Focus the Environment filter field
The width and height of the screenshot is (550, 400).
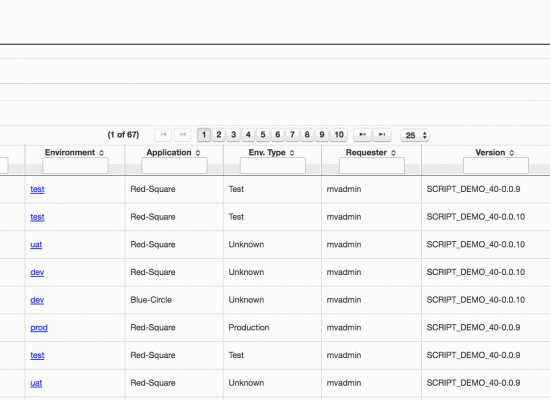(x=75, y=166)
